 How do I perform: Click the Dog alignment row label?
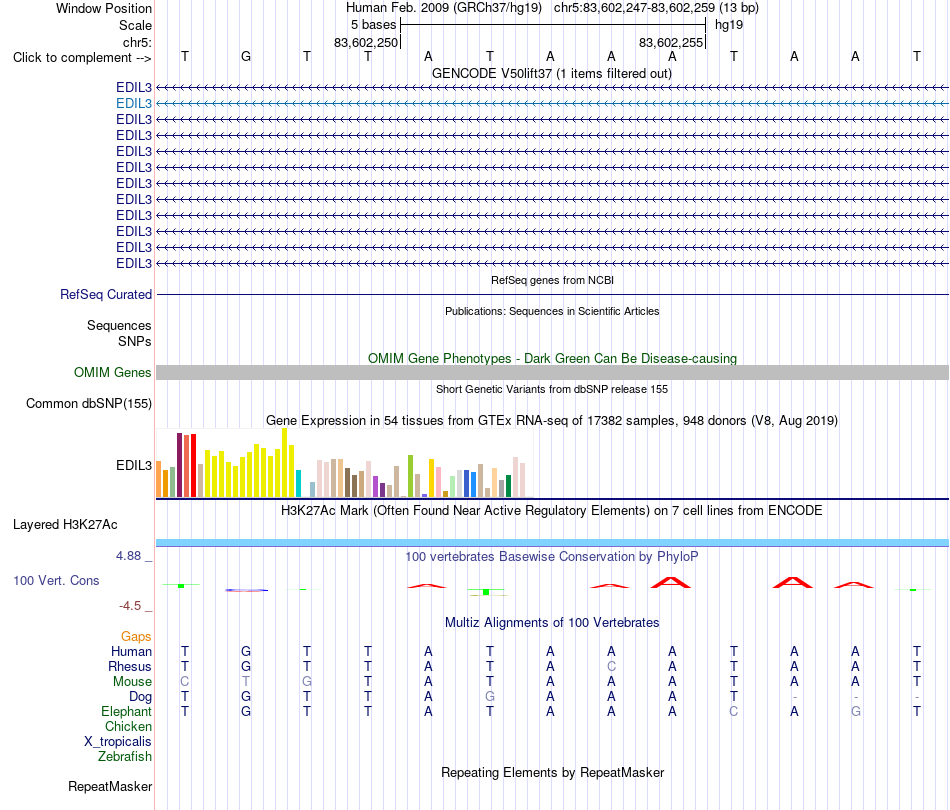coord(141,697)
